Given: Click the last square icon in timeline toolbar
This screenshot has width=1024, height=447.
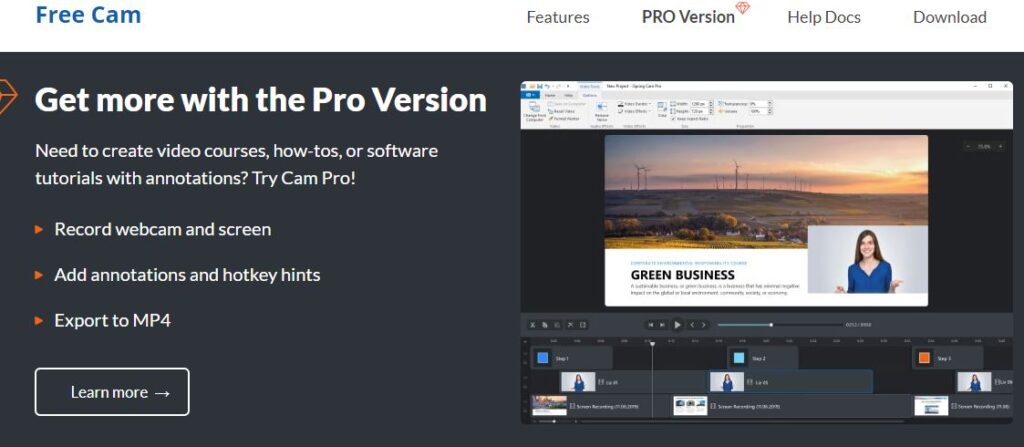Looking at the screenshot, I should [x=583, y=325].
